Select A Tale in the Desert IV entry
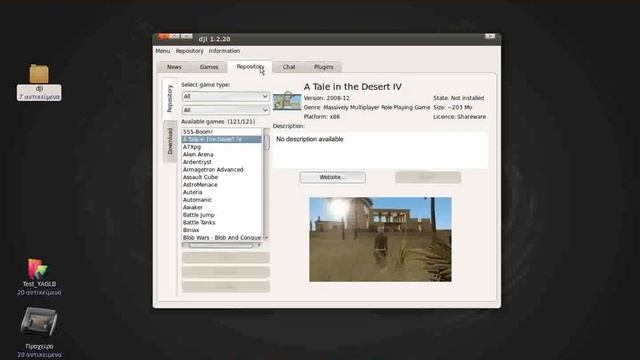This screenshot has height=360, width=640. coord(222,139)
